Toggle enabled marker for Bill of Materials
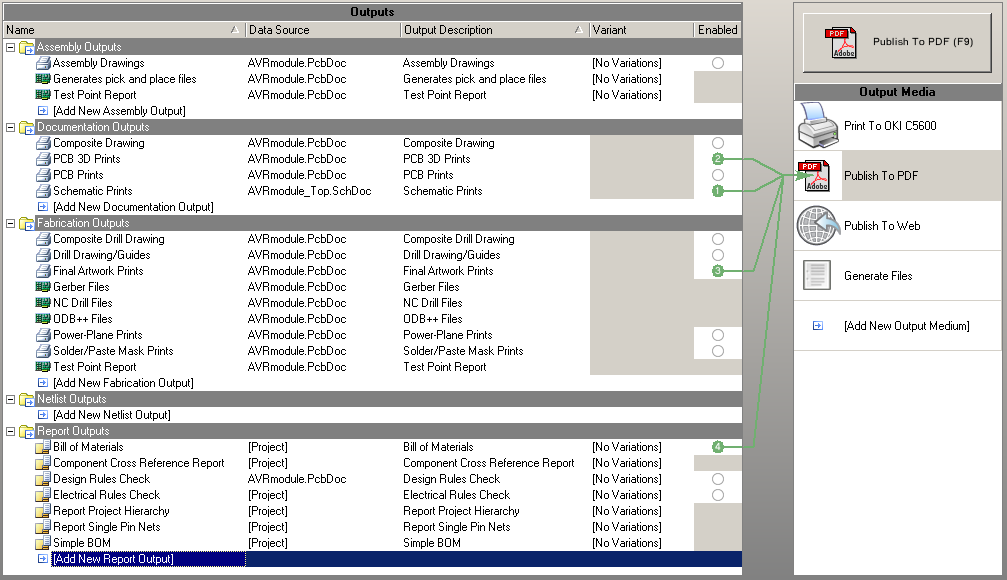This screenshot has width=1007, height=580. pos(718,447)
